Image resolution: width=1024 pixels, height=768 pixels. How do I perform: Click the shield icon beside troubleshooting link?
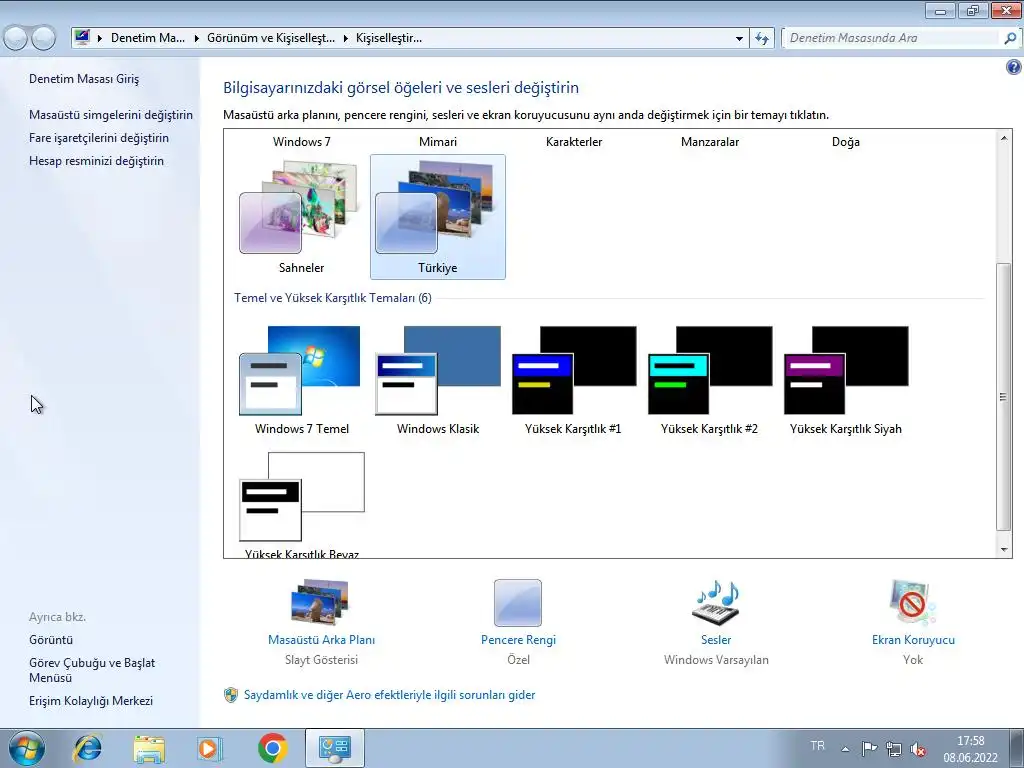(x=231, y=695)
